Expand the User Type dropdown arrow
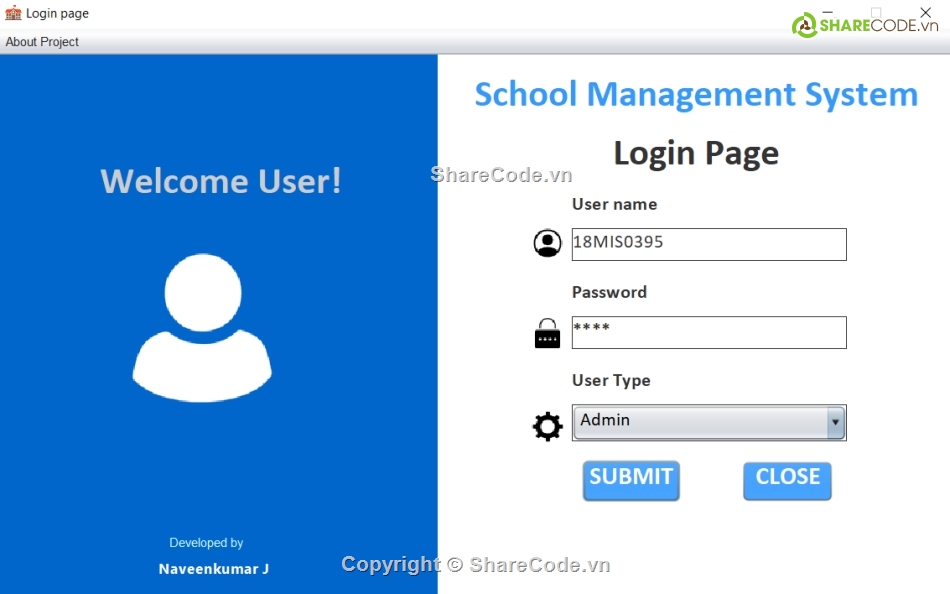This screenshot has width=950, height=594. (x=835, y=423)
